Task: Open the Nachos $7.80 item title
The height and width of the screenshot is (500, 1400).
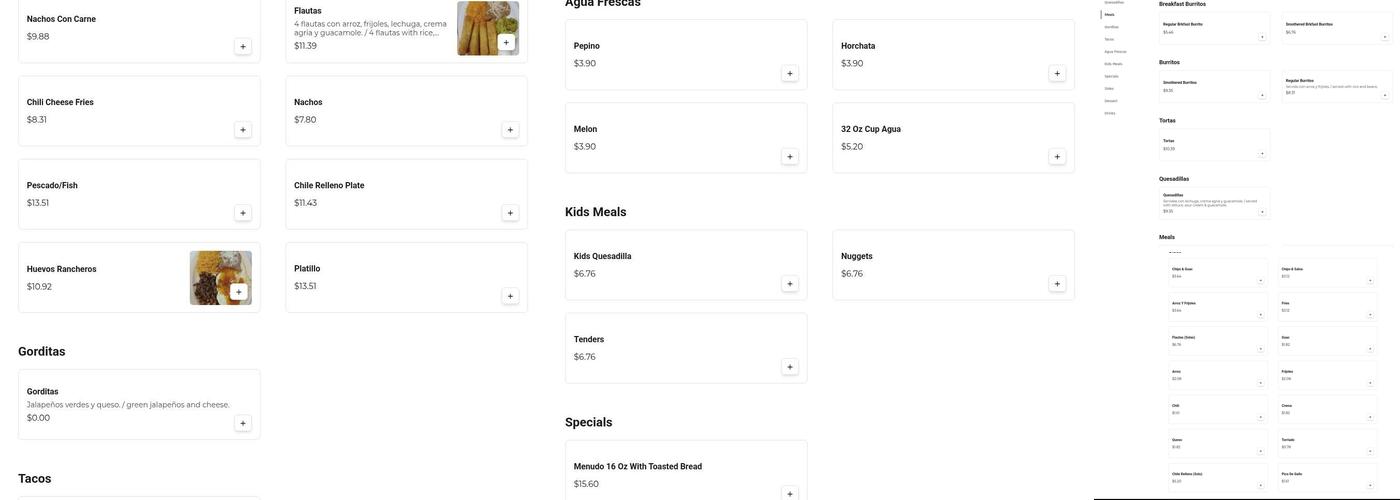Action: tap(308, 102)
